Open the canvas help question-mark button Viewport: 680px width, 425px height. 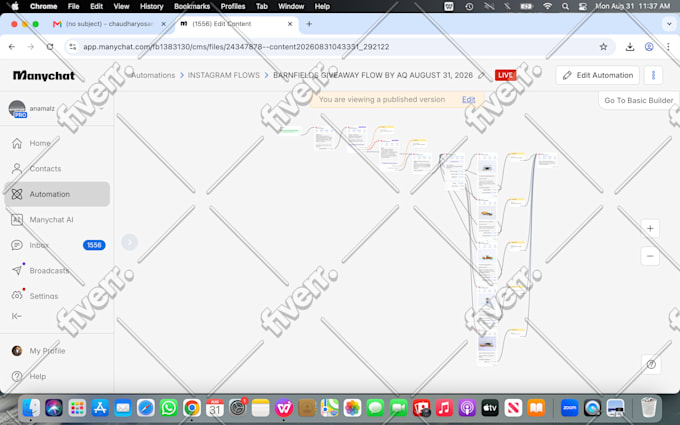[x=651, y=364]
